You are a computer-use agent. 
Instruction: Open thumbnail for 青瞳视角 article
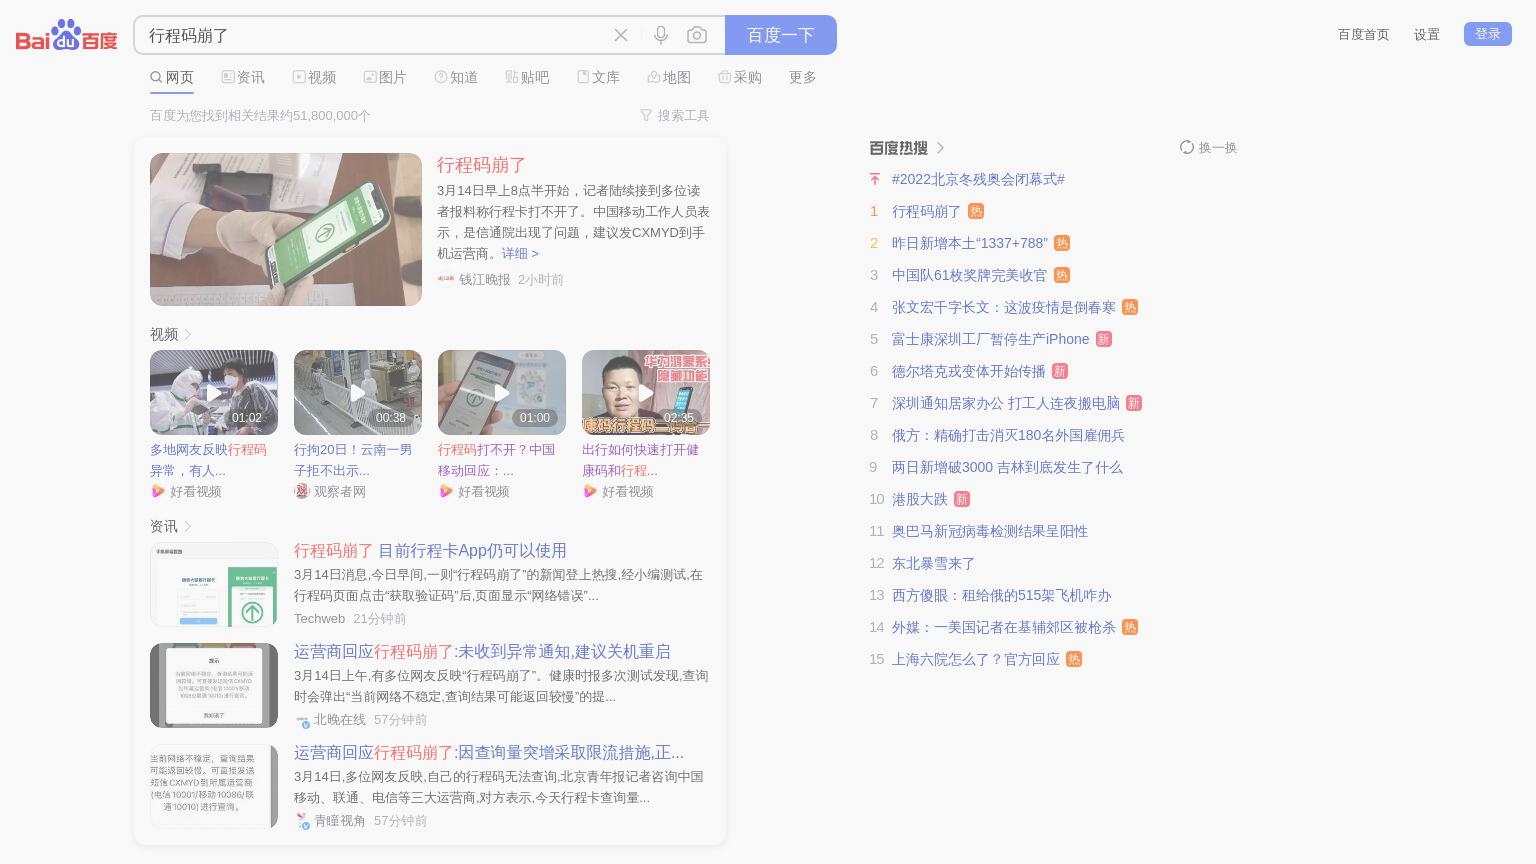[x=214, y=786]
